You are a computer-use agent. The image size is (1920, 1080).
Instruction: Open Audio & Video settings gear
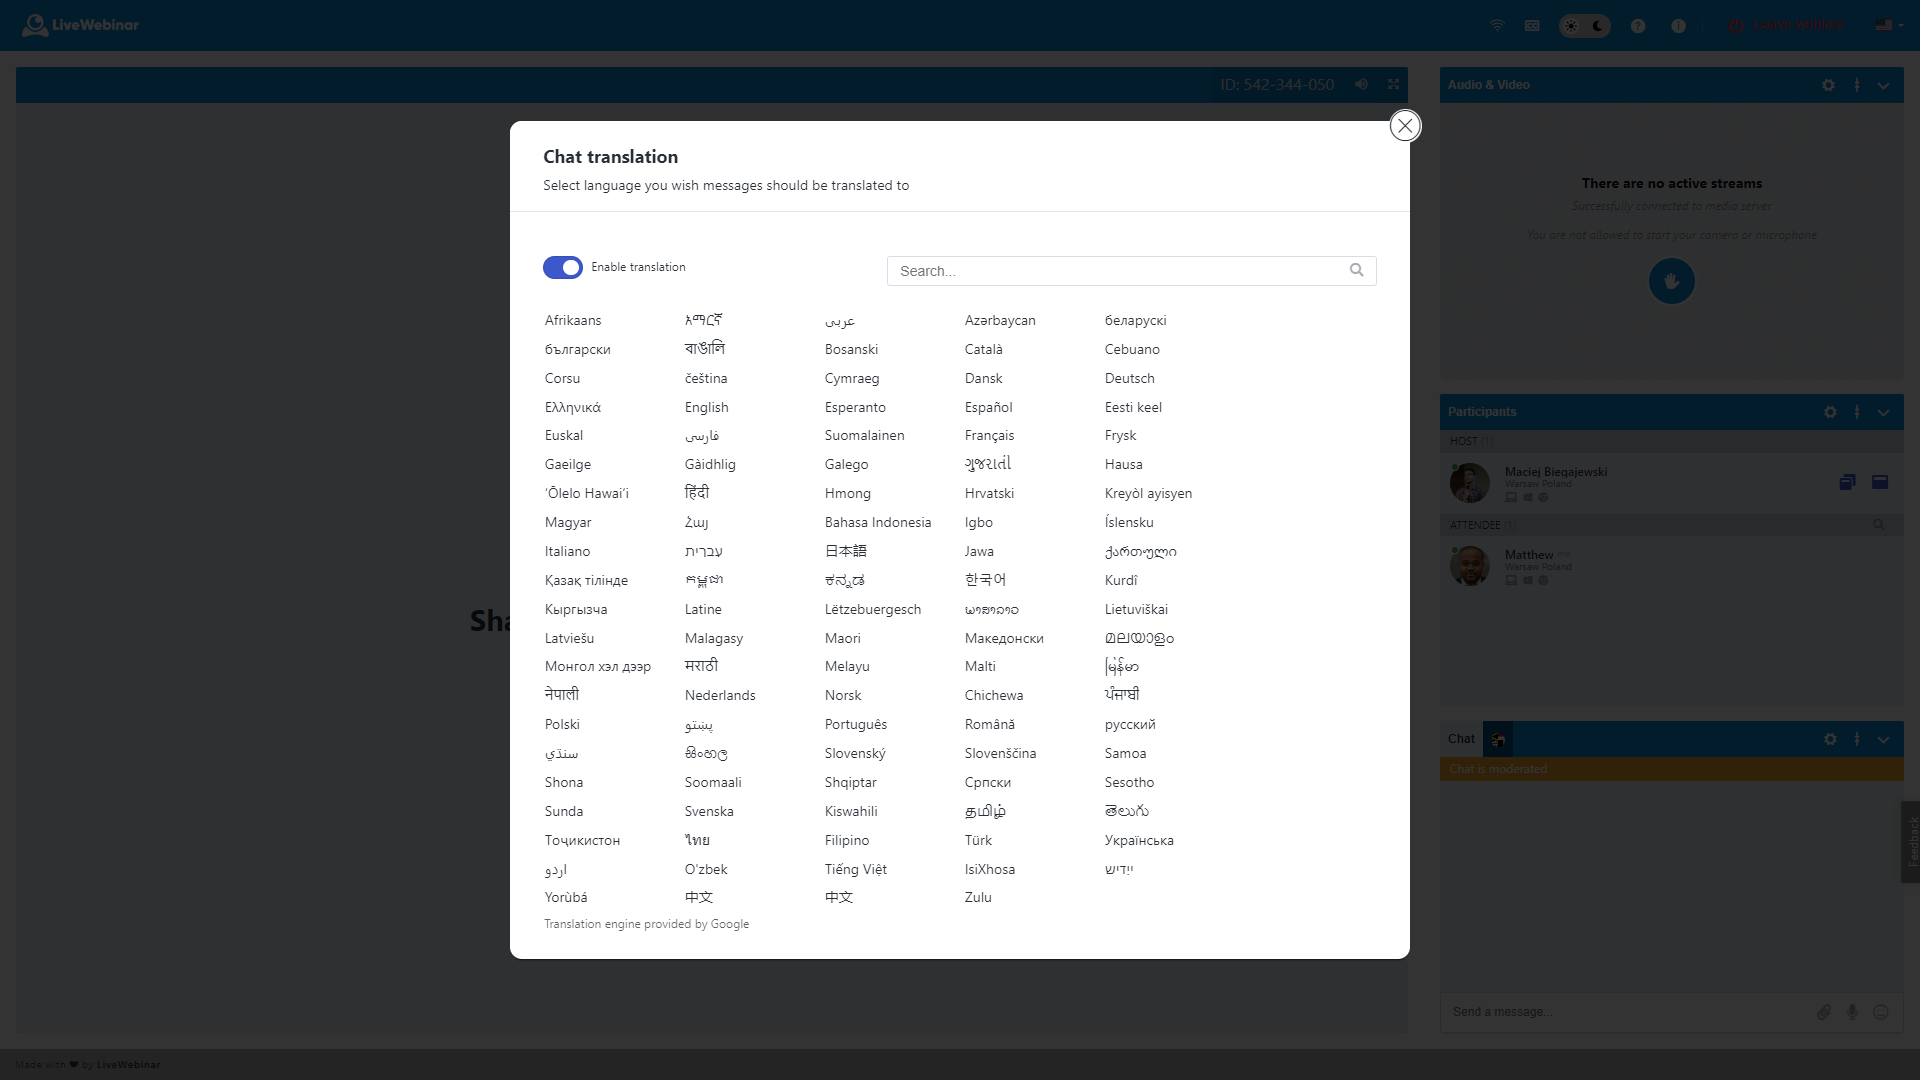click(1828, 85)
